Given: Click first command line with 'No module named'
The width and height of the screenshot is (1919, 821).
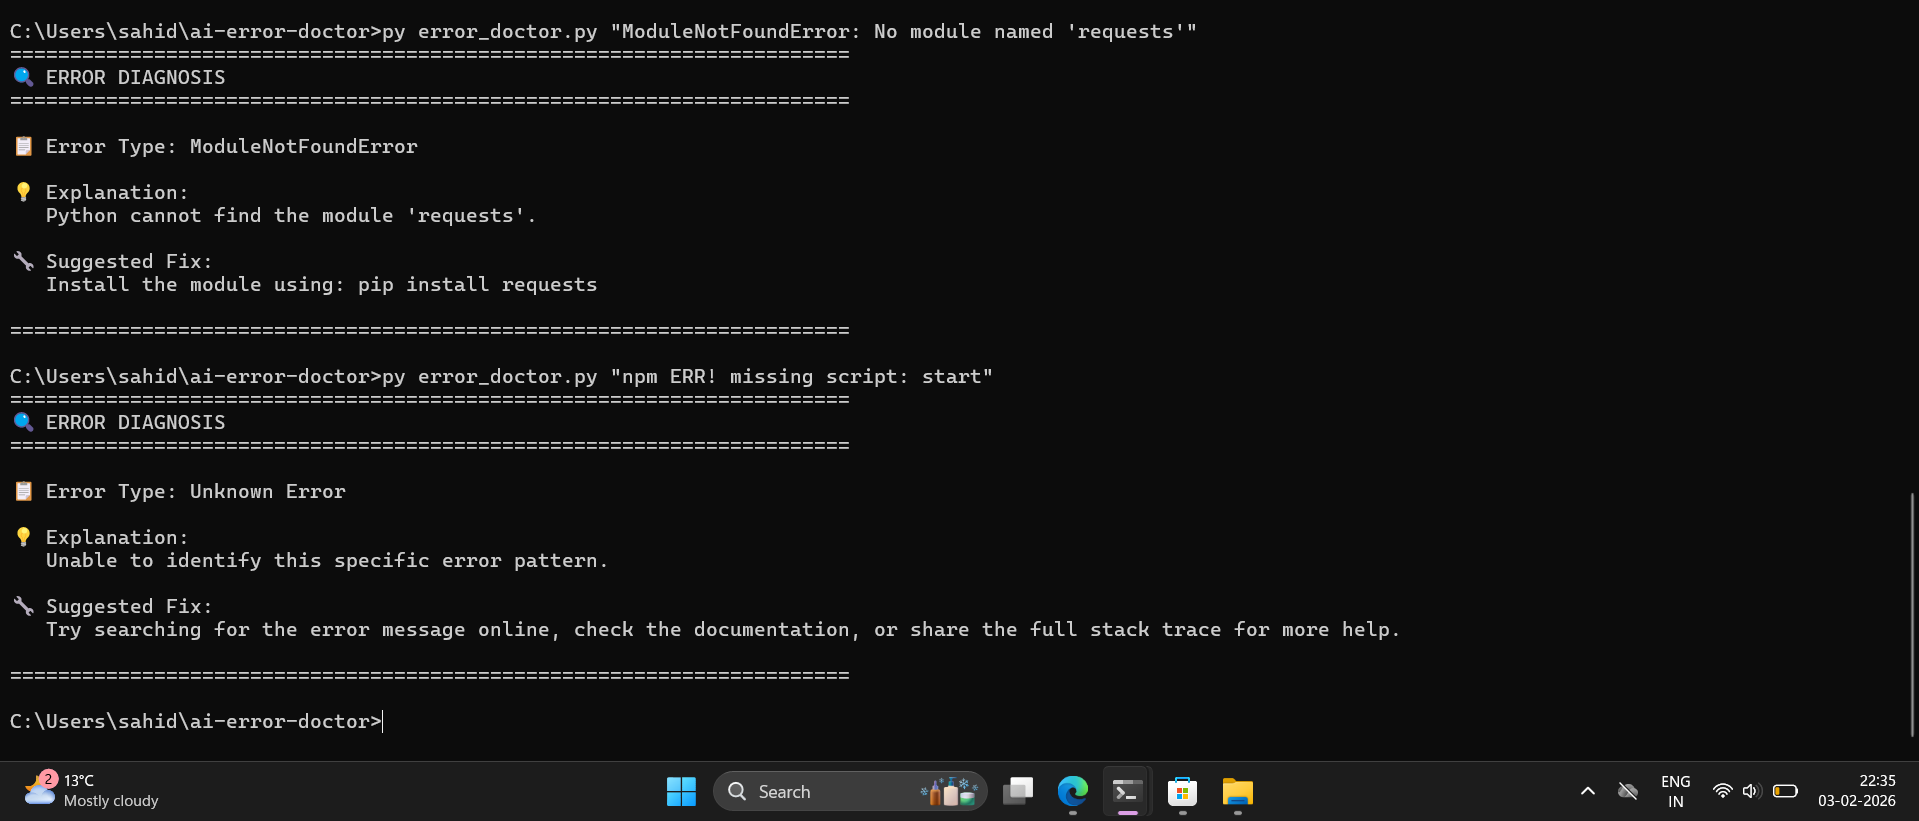Looking at the screenshot, I should tap(604, 32).
